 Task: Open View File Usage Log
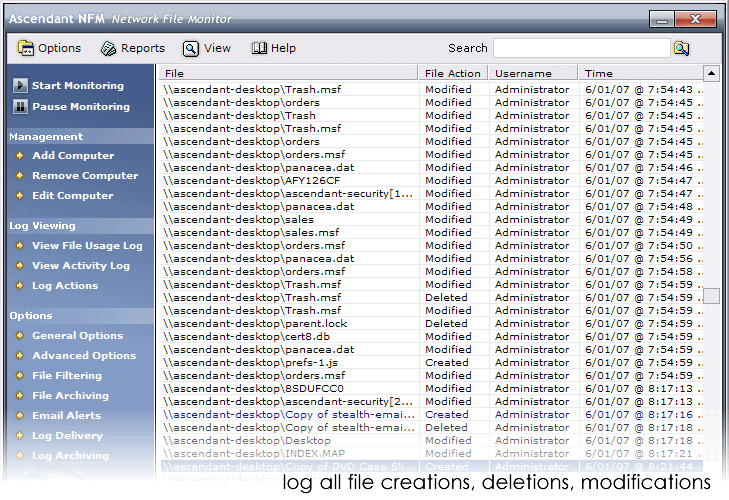(86, 246)
